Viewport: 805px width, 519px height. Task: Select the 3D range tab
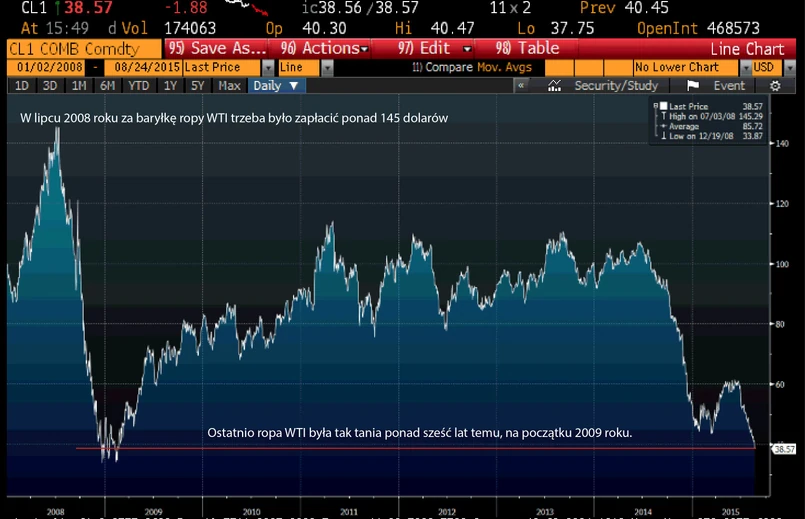click(50, 86)
